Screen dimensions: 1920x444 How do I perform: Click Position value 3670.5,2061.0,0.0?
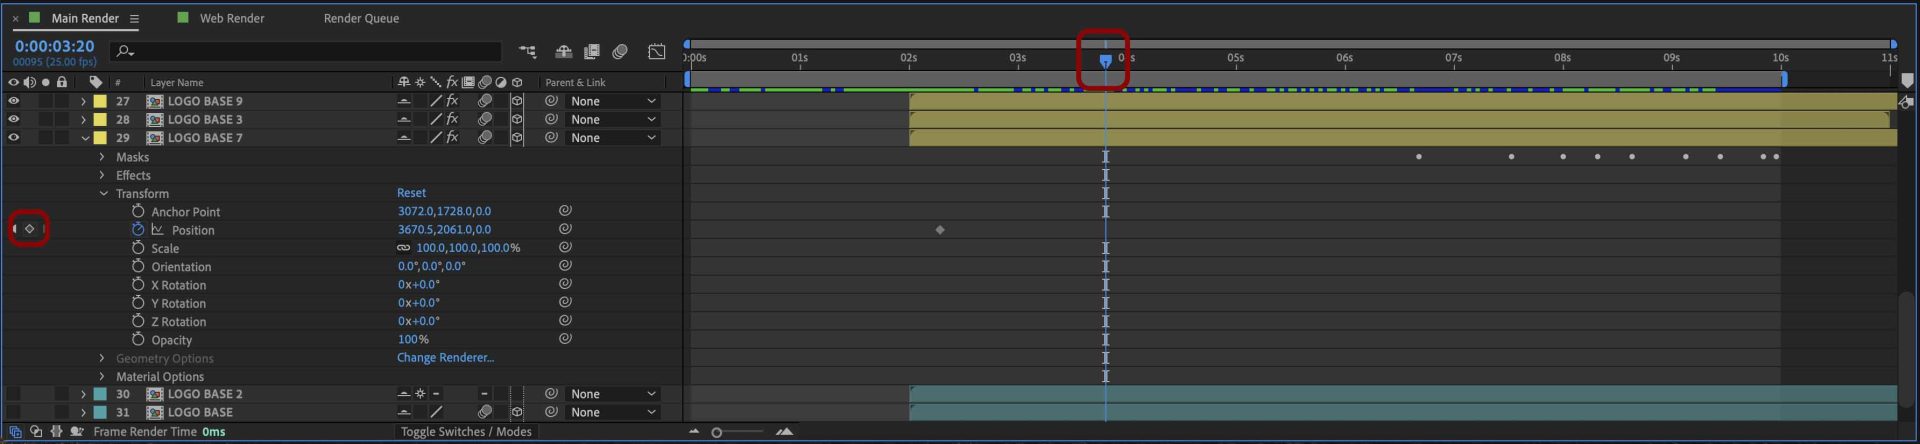pyautogui.click(x=444, y=229)
